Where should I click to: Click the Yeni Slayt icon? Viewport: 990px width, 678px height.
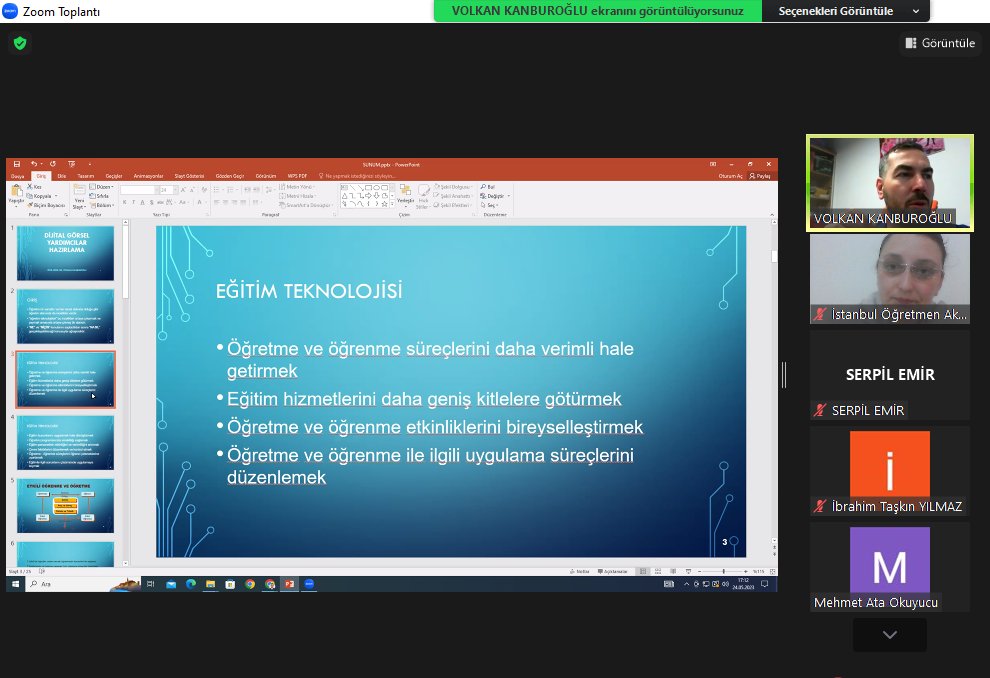80,191
